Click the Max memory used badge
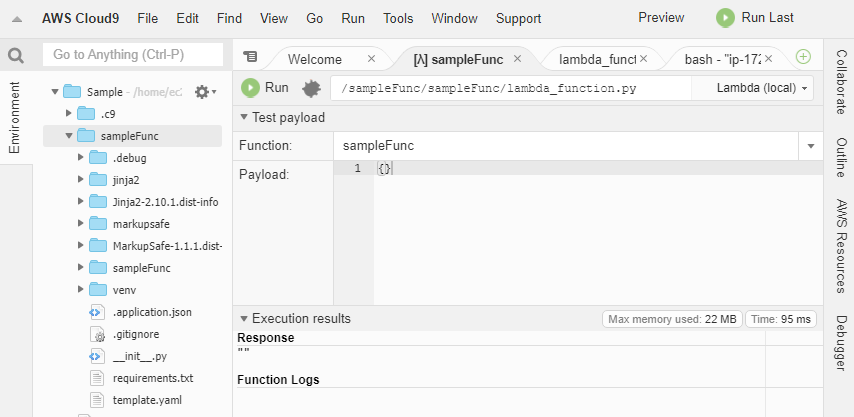The width and height of the screenshot is (854, 417). [672, 319]
